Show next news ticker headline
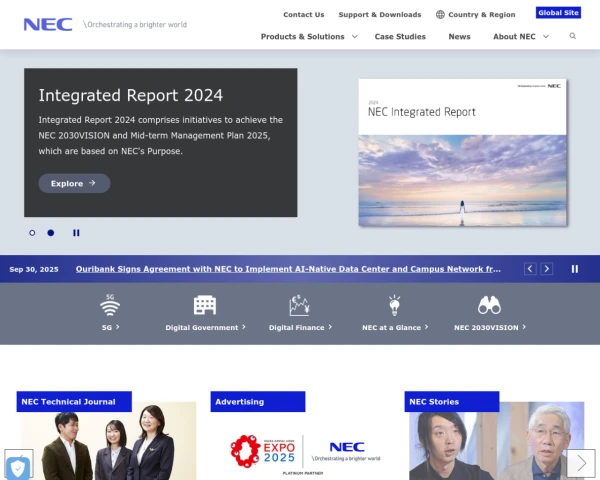600x480 pixels. pyautogui.click(x=547, y=269)
